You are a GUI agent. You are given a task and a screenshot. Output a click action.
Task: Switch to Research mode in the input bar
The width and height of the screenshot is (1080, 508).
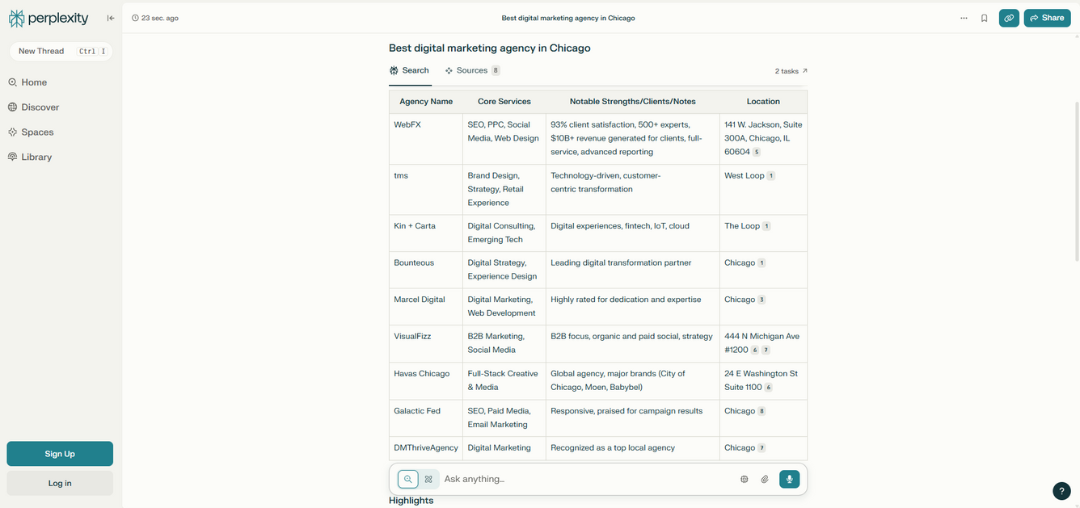click(x=428, y=479)
